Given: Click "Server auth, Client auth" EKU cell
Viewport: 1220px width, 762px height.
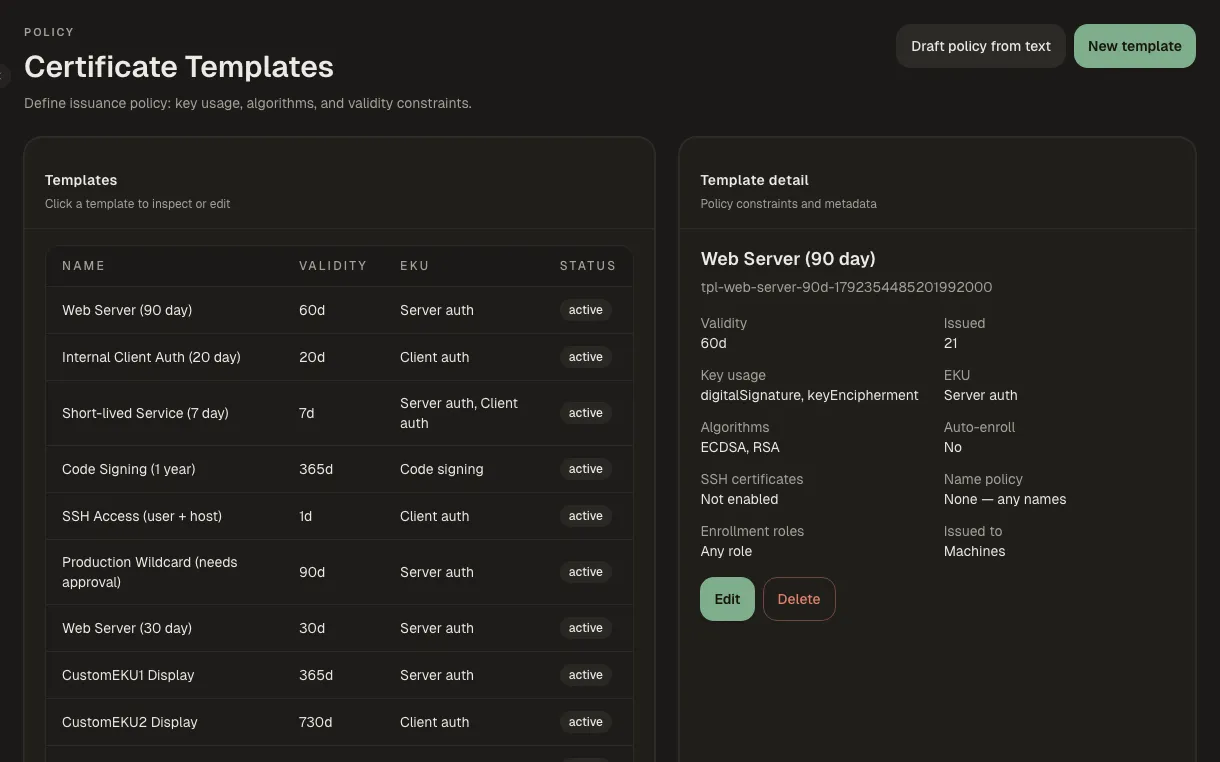Looking at the screenshot, I should (x=459, y=413).
